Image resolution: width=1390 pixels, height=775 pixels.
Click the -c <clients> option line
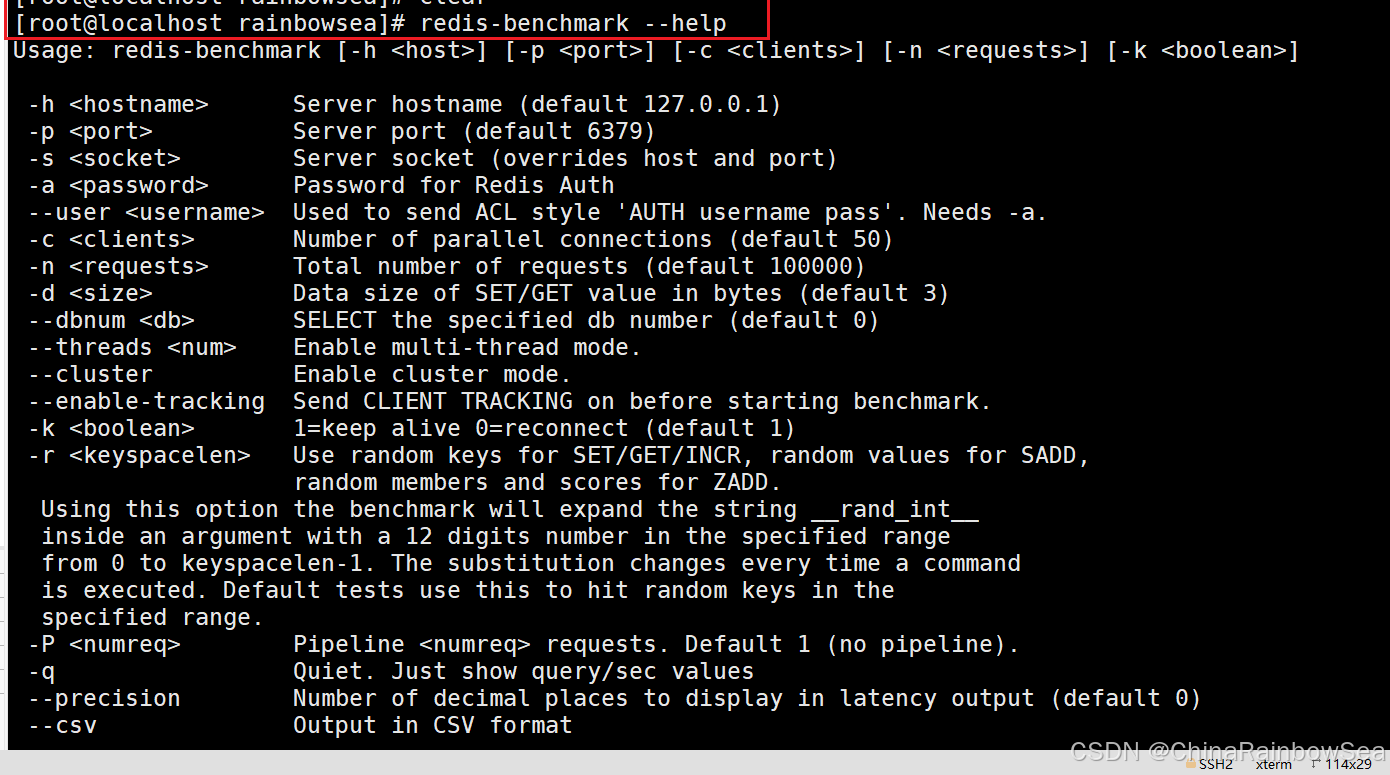[460, 239]
